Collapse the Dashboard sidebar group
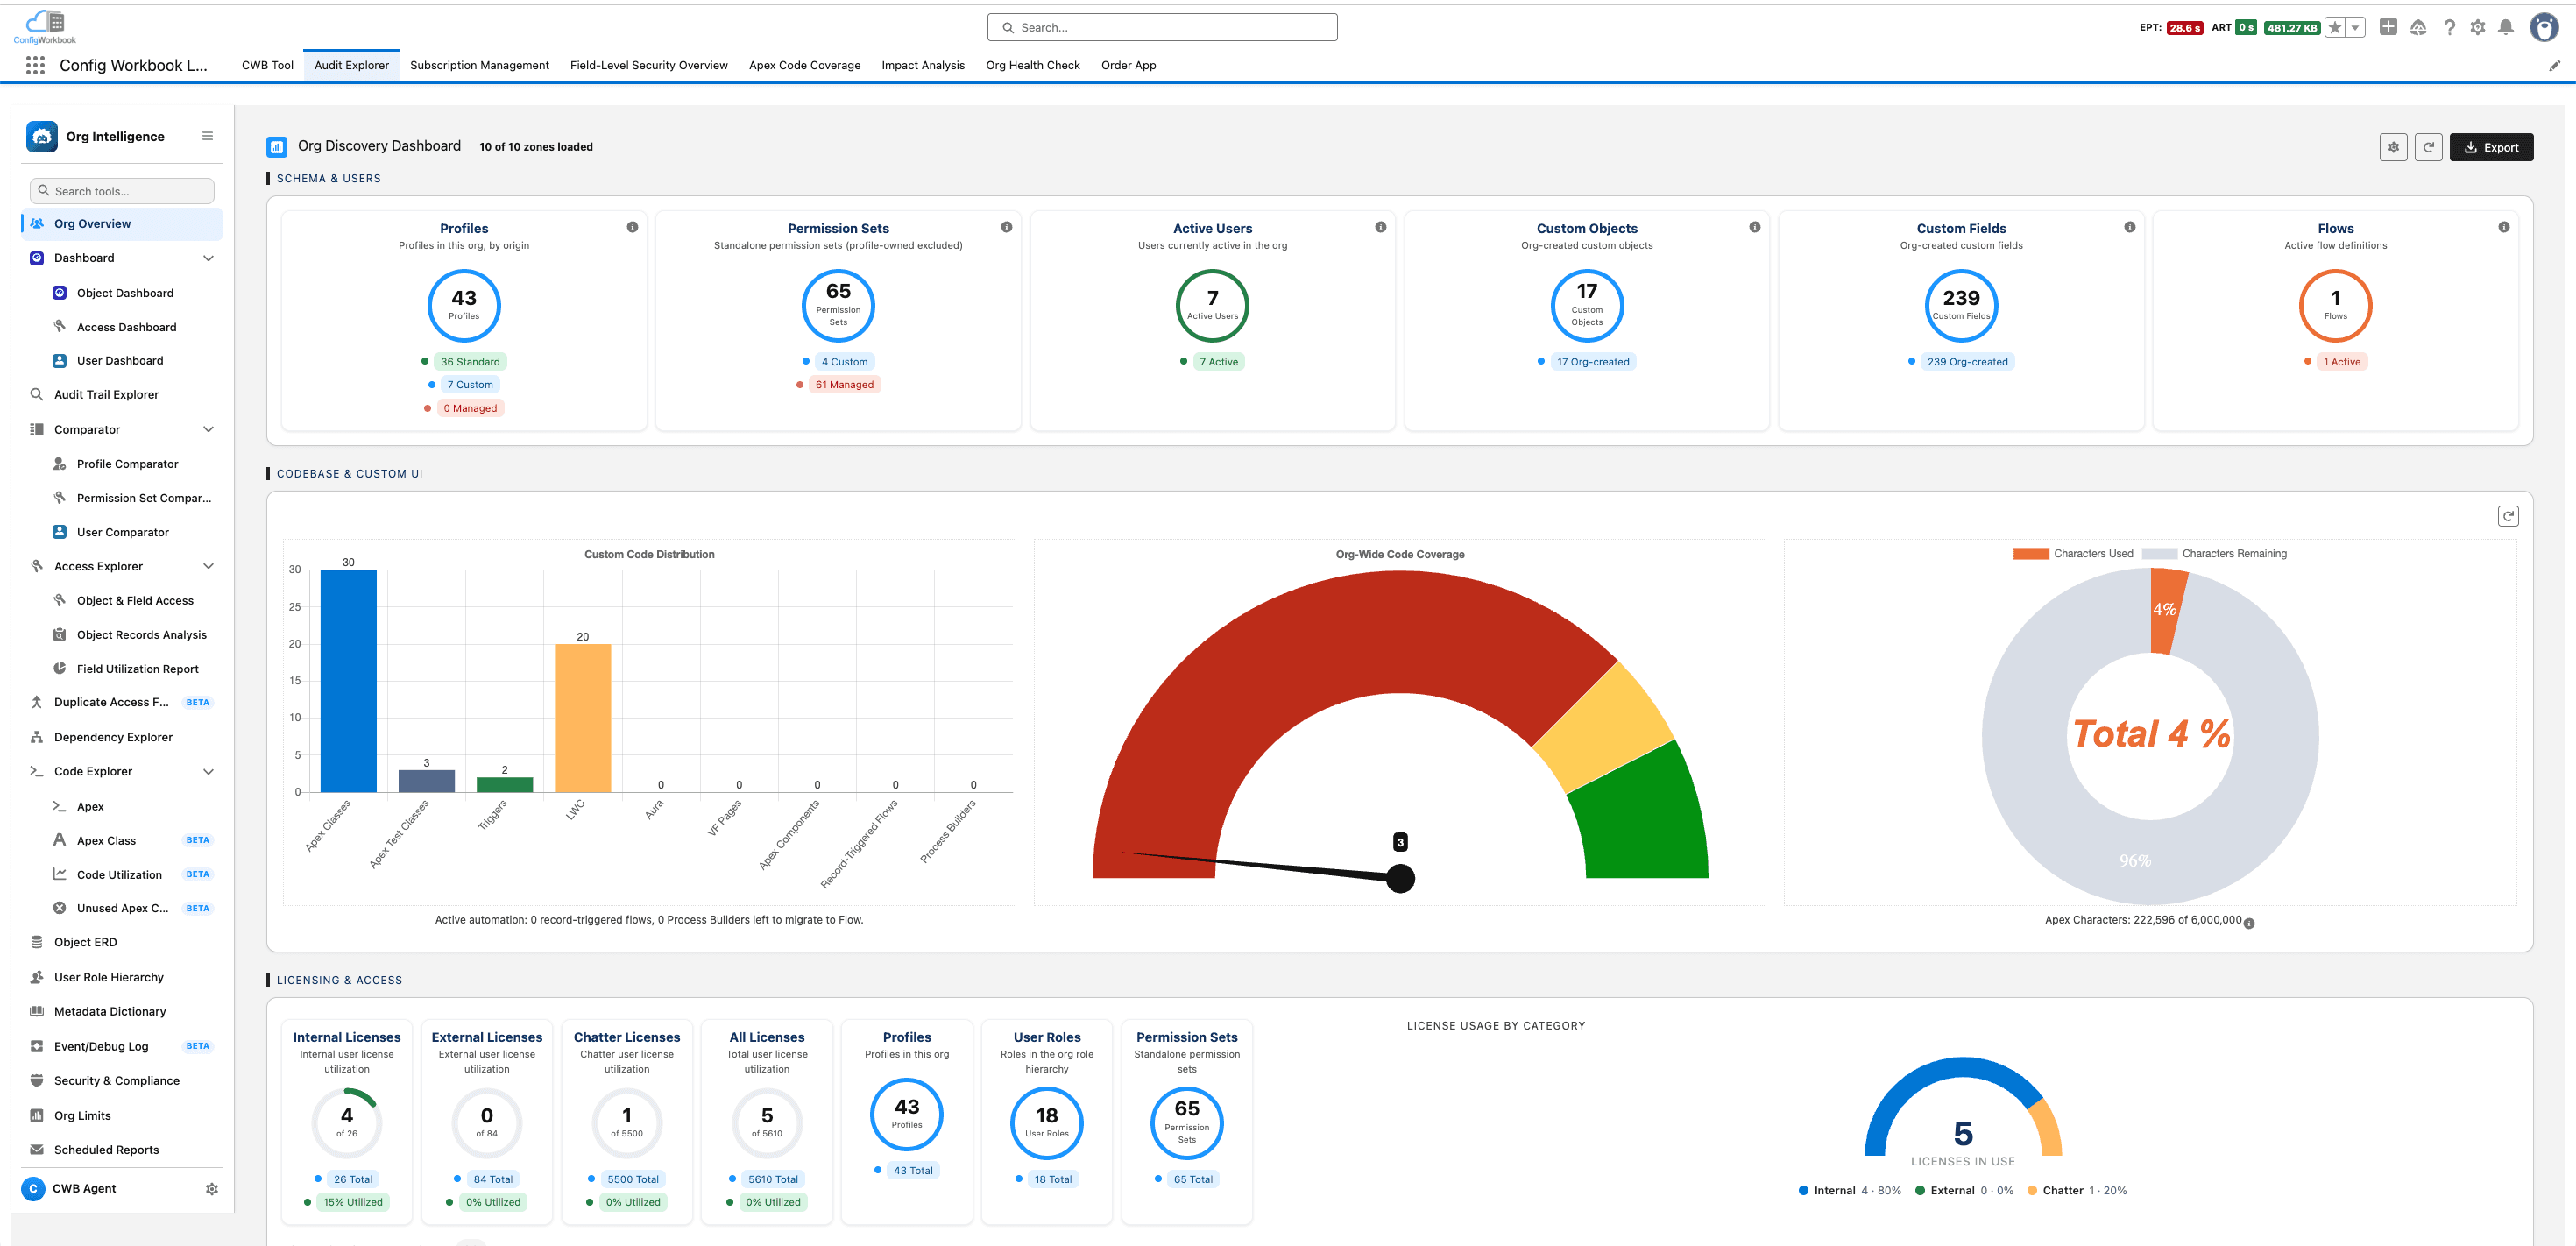 pyautogui.click(x=208, y=258)
